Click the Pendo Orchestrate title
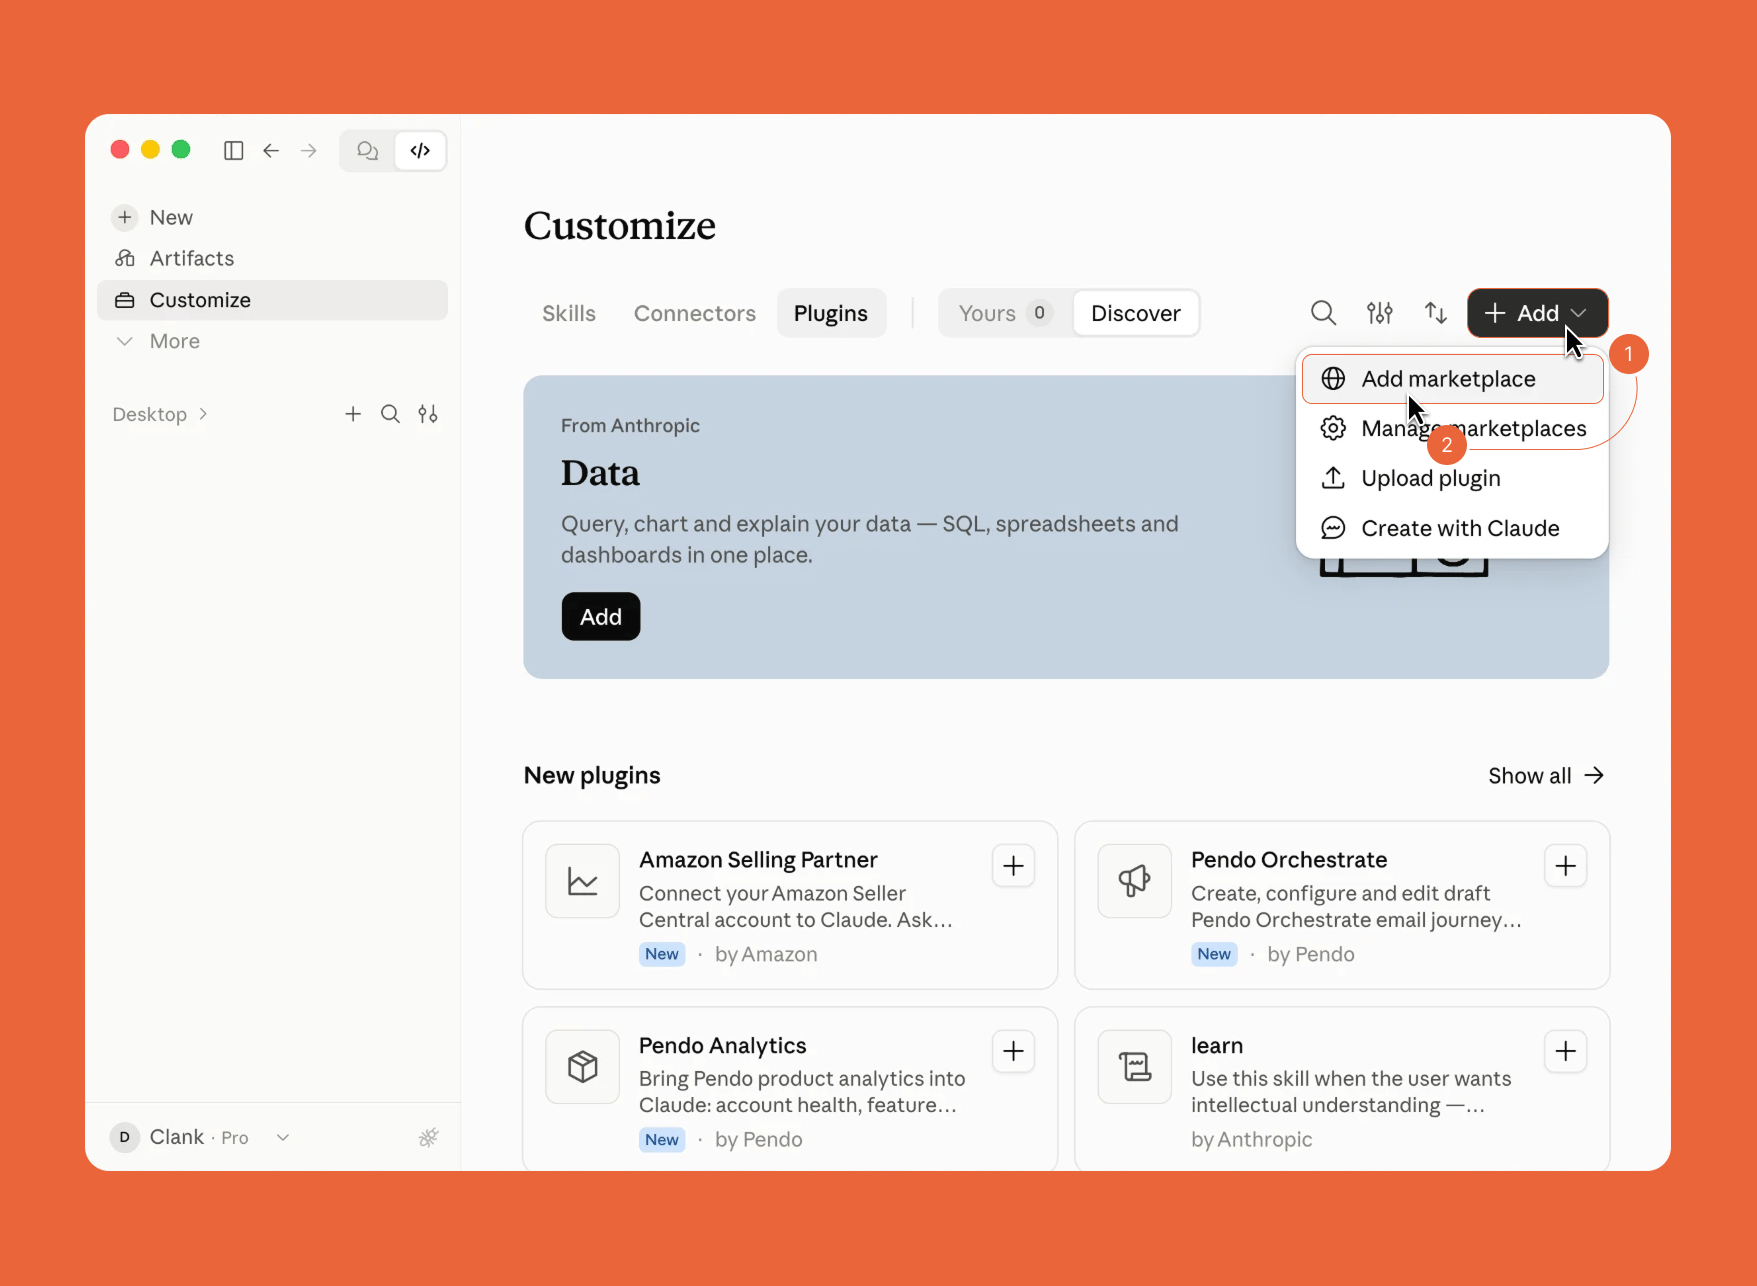Viewport: 1757px width, 1286px height. click(x=1289, y=860)
